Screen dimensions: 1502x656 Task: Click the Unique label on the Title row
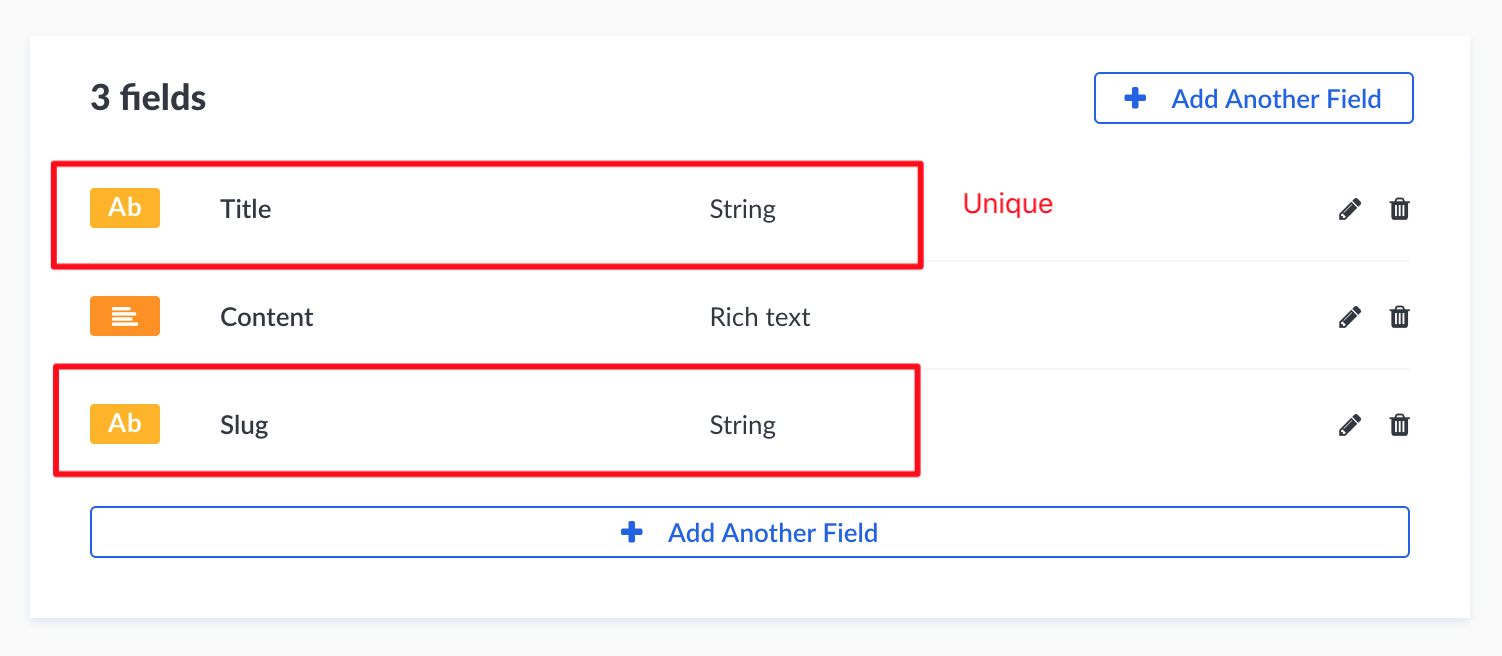point(1007,203)
